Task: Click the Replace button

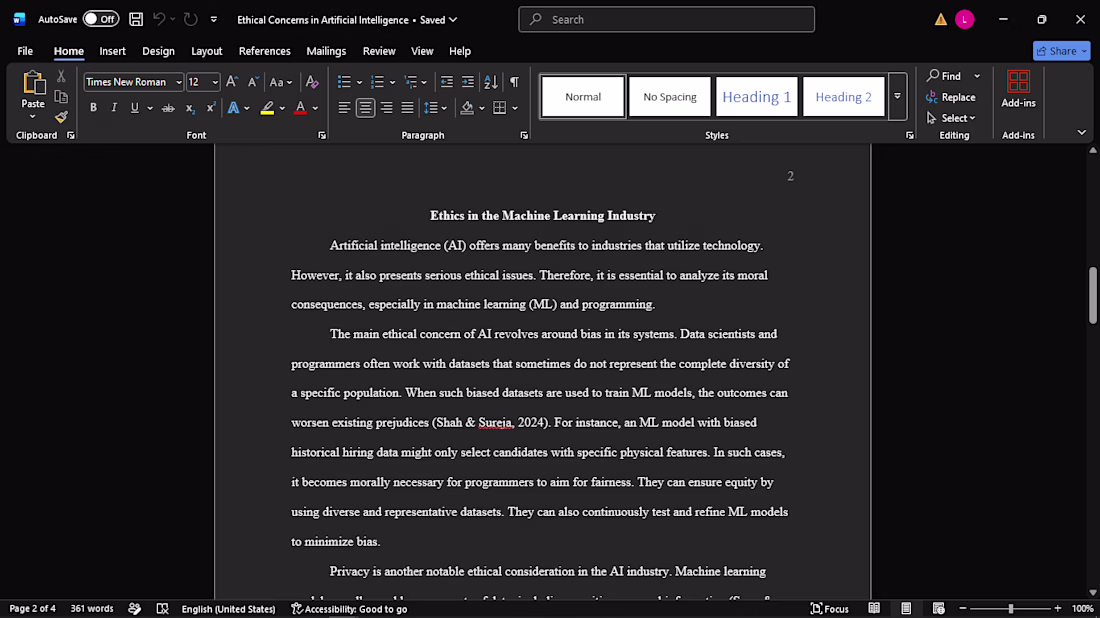Action: (x=951, y=98)
